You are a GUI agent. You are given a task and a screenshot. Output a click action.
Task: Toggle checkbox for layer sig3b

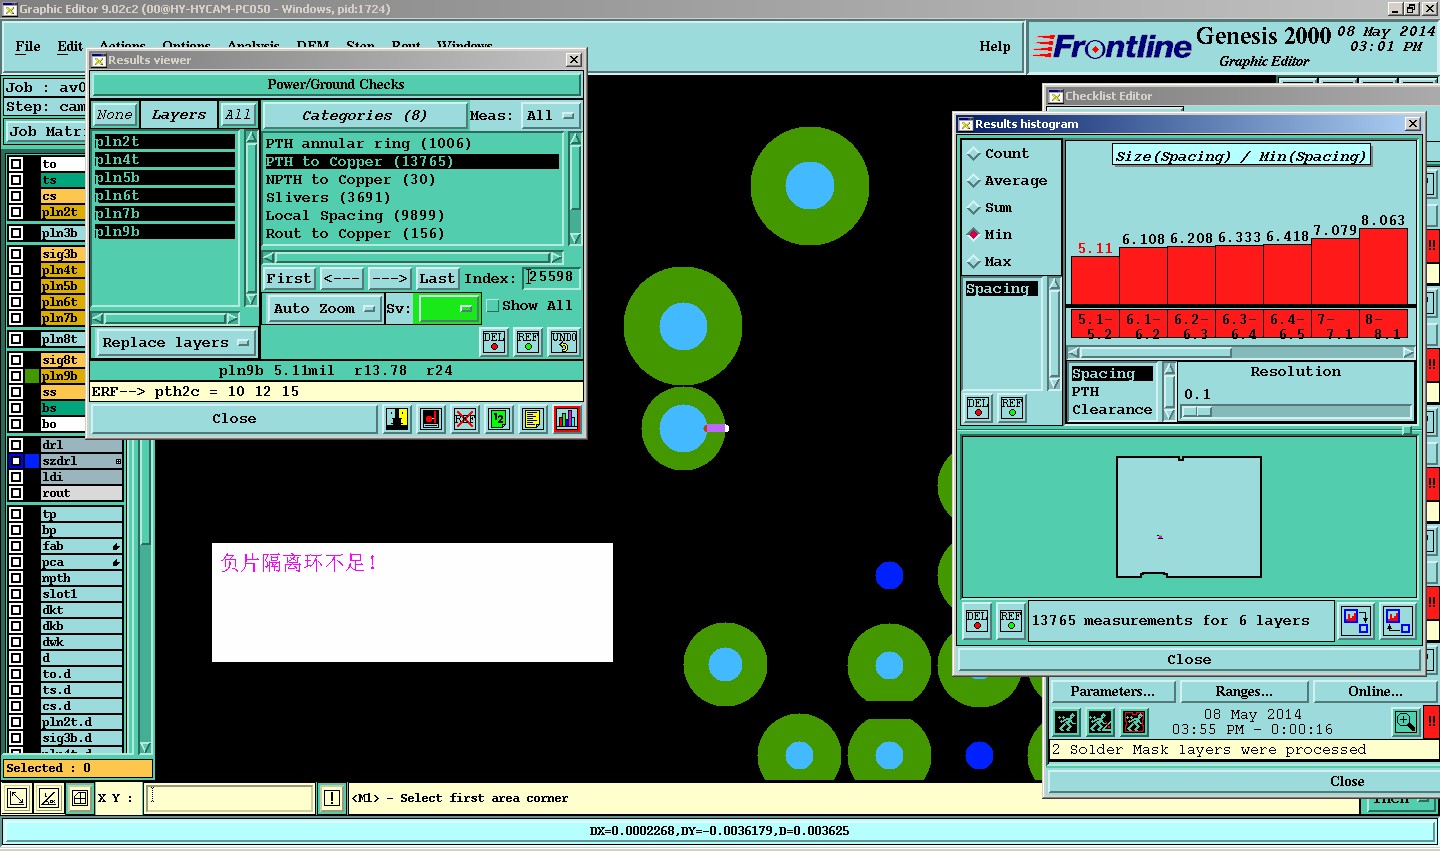coord(16,254)
